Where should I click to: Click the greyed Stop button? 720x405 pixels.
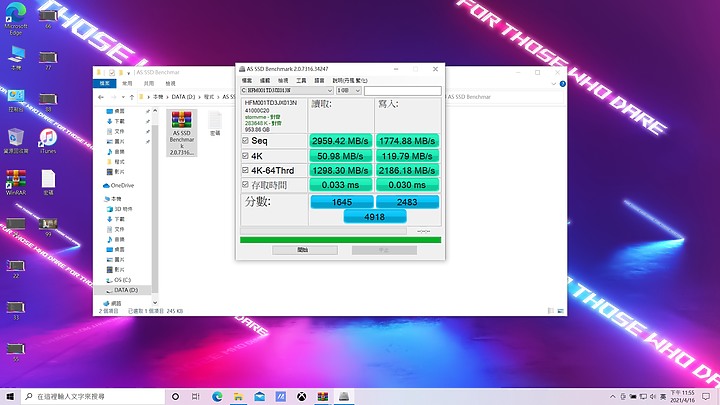(384, 250)
